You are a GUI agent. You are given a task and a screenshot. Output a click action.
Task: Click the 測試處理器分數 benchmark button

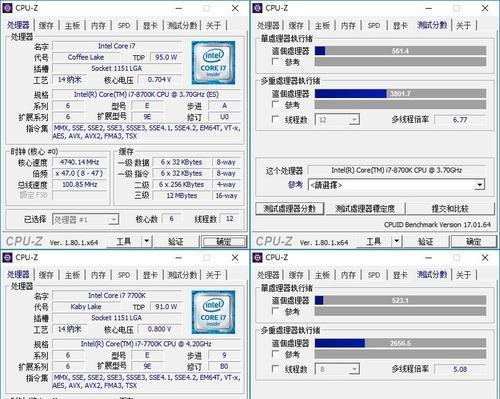click(x=290, y=209)
